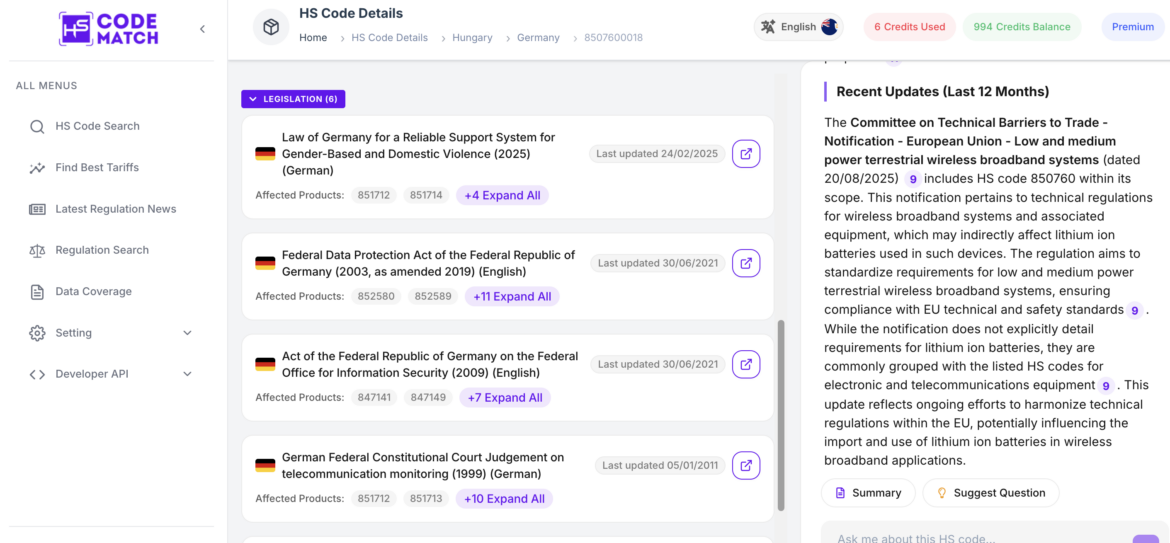This screenshot has width=1170, height=543.
Task: Go to Home breadcrumb
Action: [x=313, y=37]
